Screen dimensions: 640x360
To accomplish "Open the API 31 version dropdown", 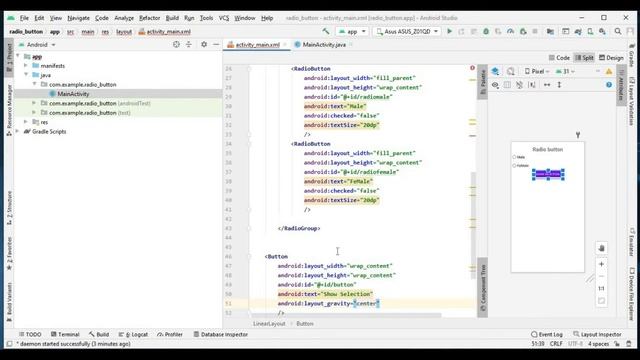I will point(565,71).
